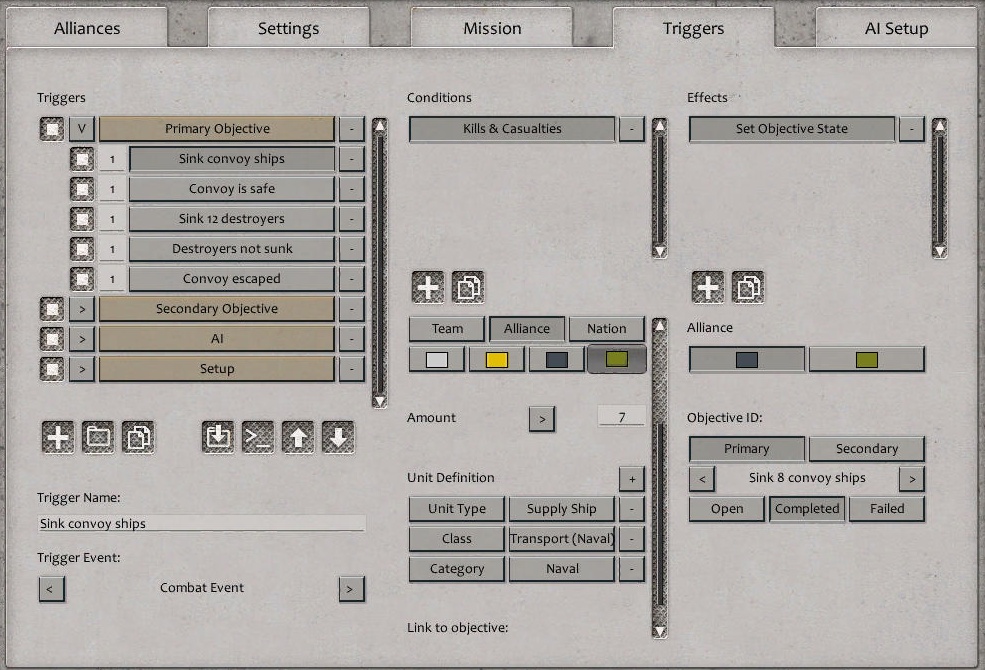Remove the AI trigger group
The image size is (985, 670).
352,339
